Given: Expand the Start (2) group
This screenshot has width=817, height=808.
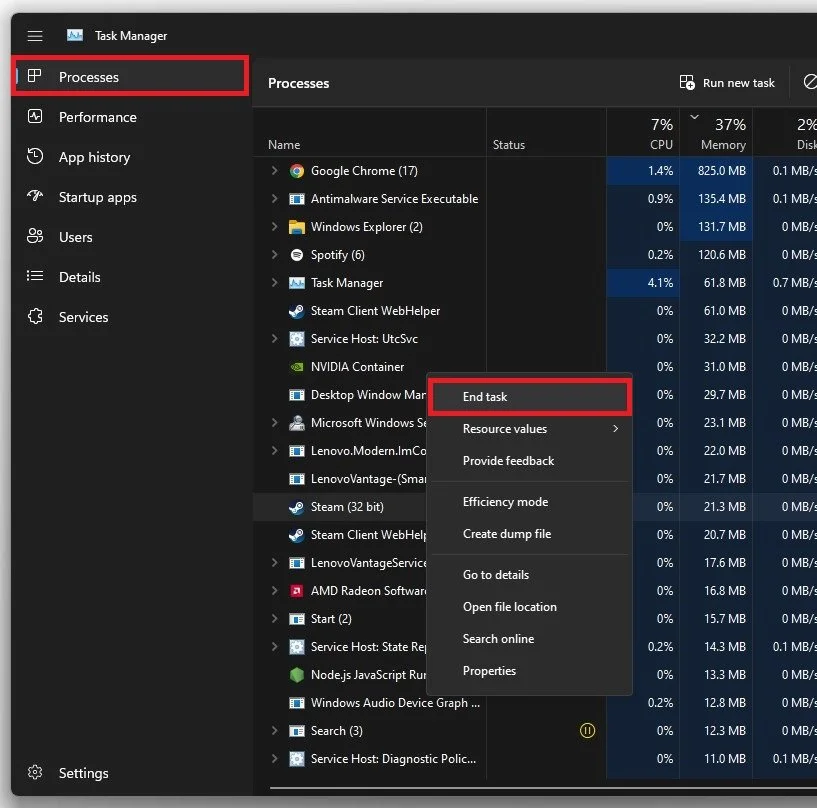Looking at the screenshot, I should 275,618.
